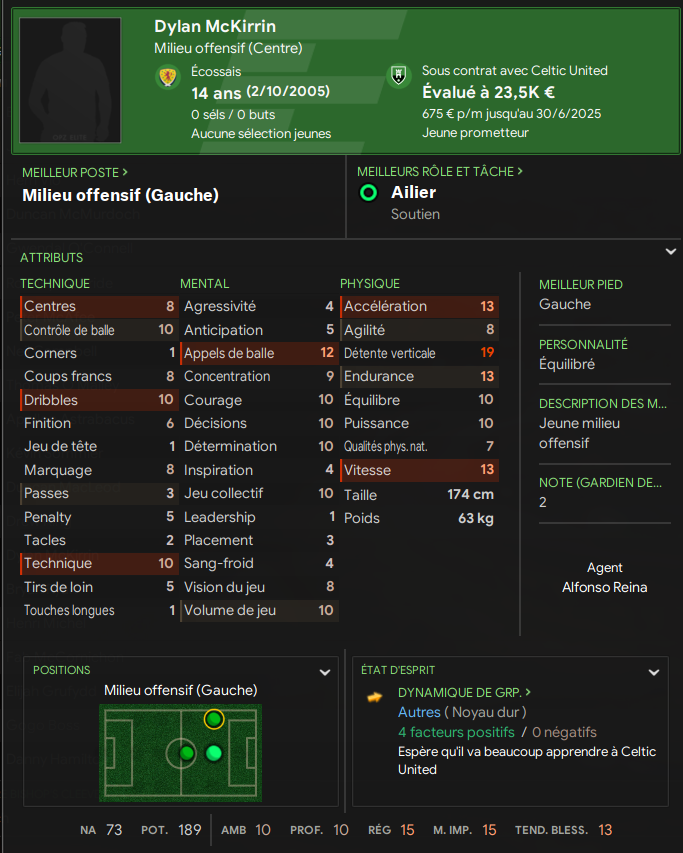Click the Scottish national team badge icon
This screenshot has height=853, width=683.
pyautogui.click(x=167, y=77)
